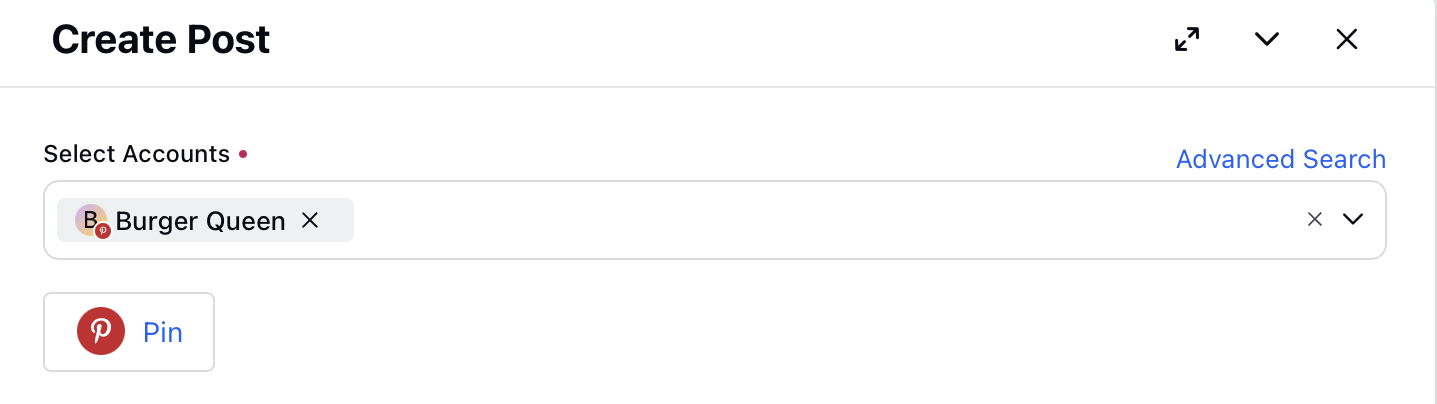The image size is (1437, 404).
Task: Click the red required-field dot
Action: point(242,155)
